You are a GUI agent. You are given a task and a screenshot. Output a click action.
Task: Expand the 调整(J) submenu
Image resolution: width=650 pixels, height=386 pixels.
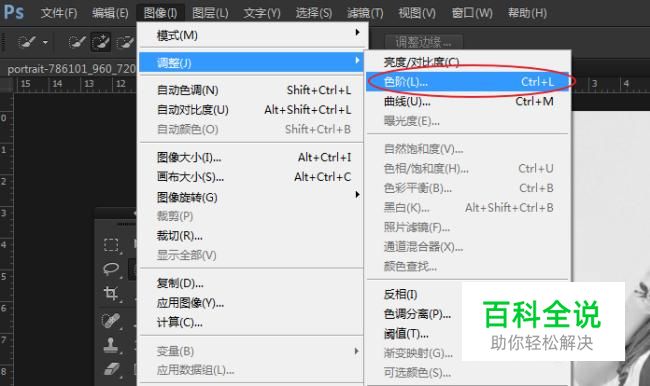(x=251, y=63)
